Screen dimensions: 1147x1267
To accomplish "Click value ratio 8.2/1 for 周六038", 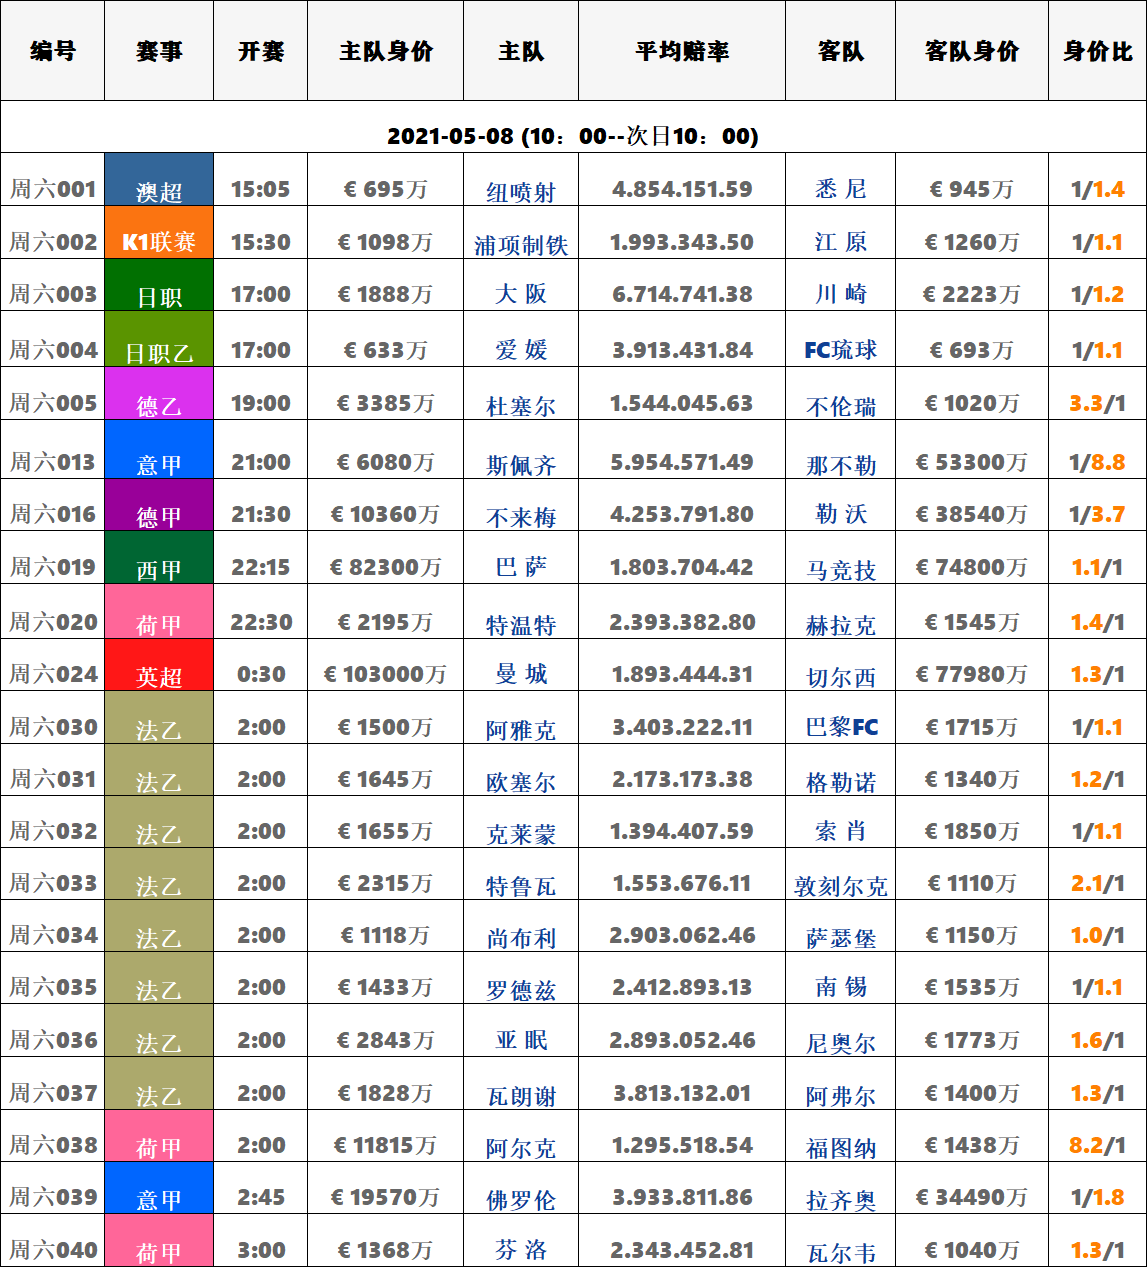I will (1097, 1145).
